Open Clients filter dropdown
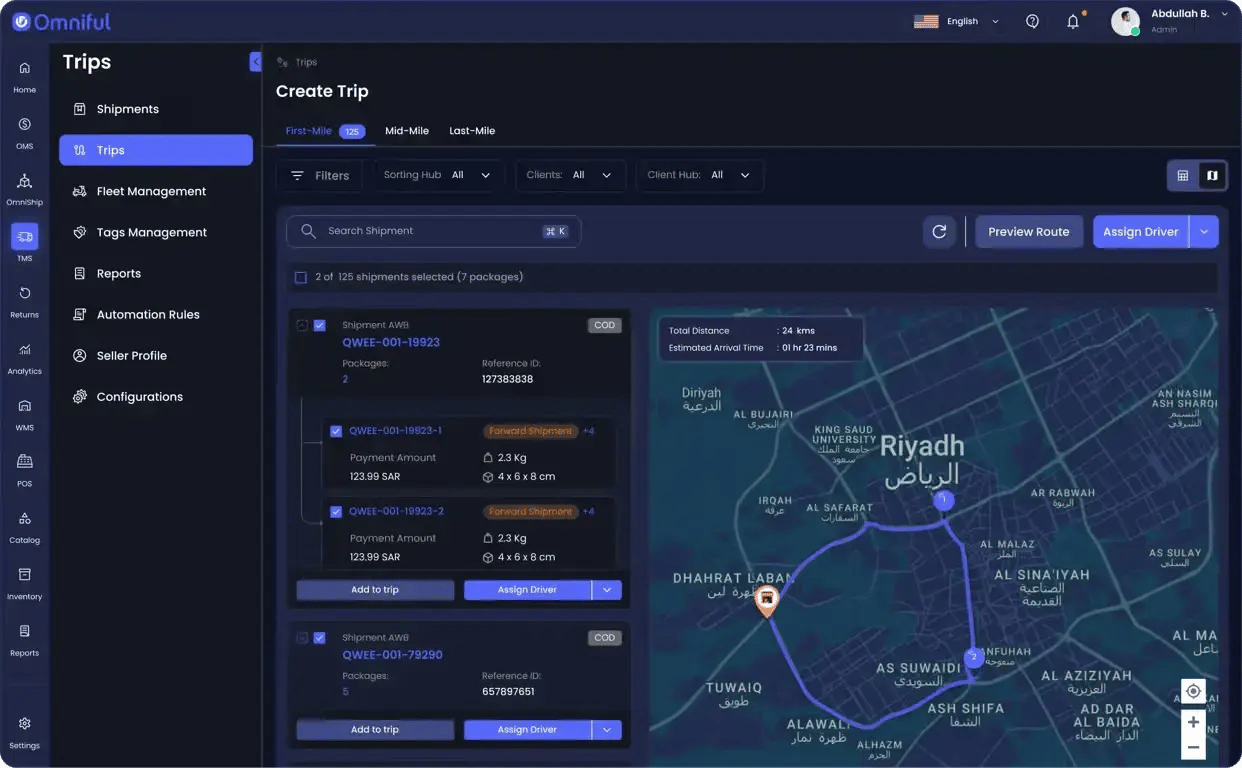The height and width of the screenshot is (768, 1242). 572,175
